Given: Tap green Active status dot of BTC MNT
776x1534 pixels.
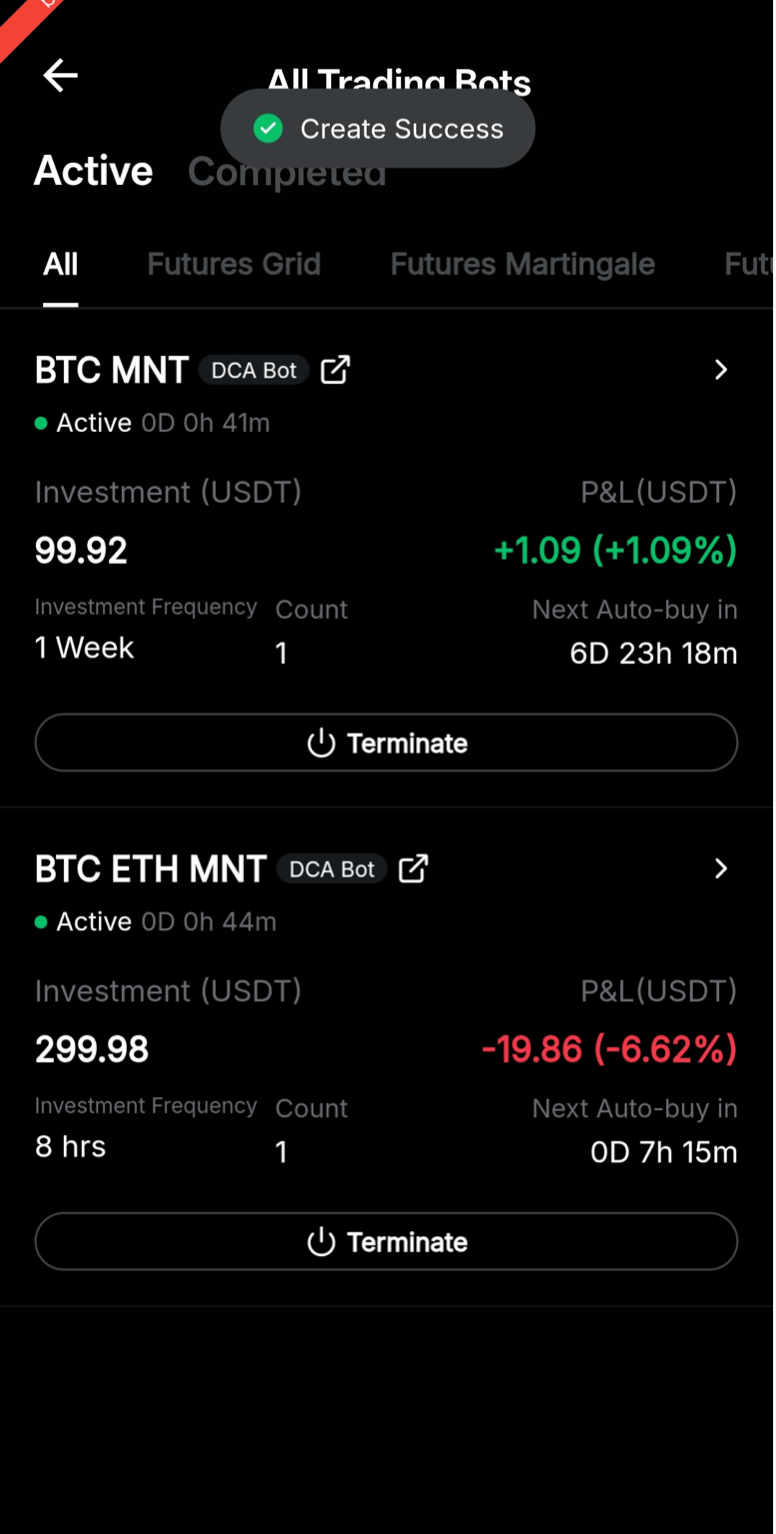Looking at the screenshot, I should (41, 423).
